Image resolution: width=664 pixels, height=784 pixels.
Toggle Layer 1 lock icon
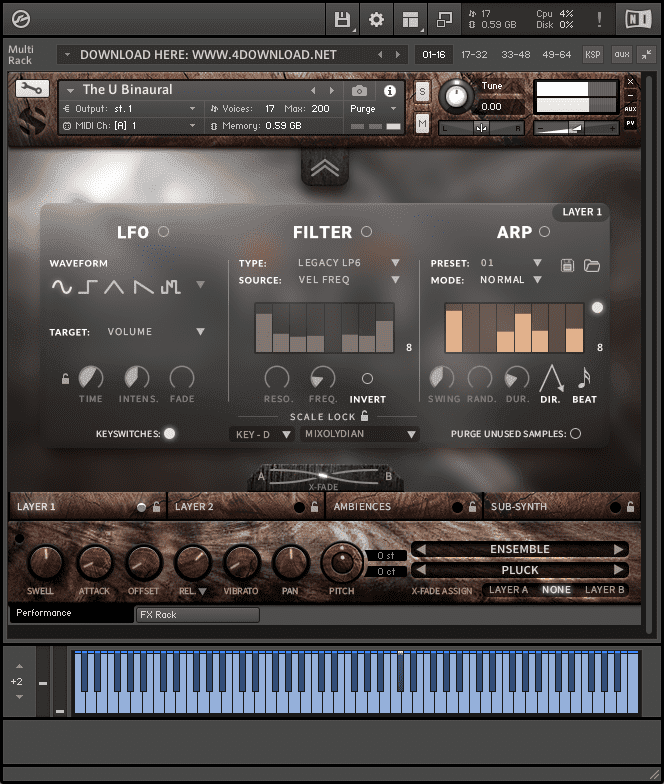(x=156, y=506)
